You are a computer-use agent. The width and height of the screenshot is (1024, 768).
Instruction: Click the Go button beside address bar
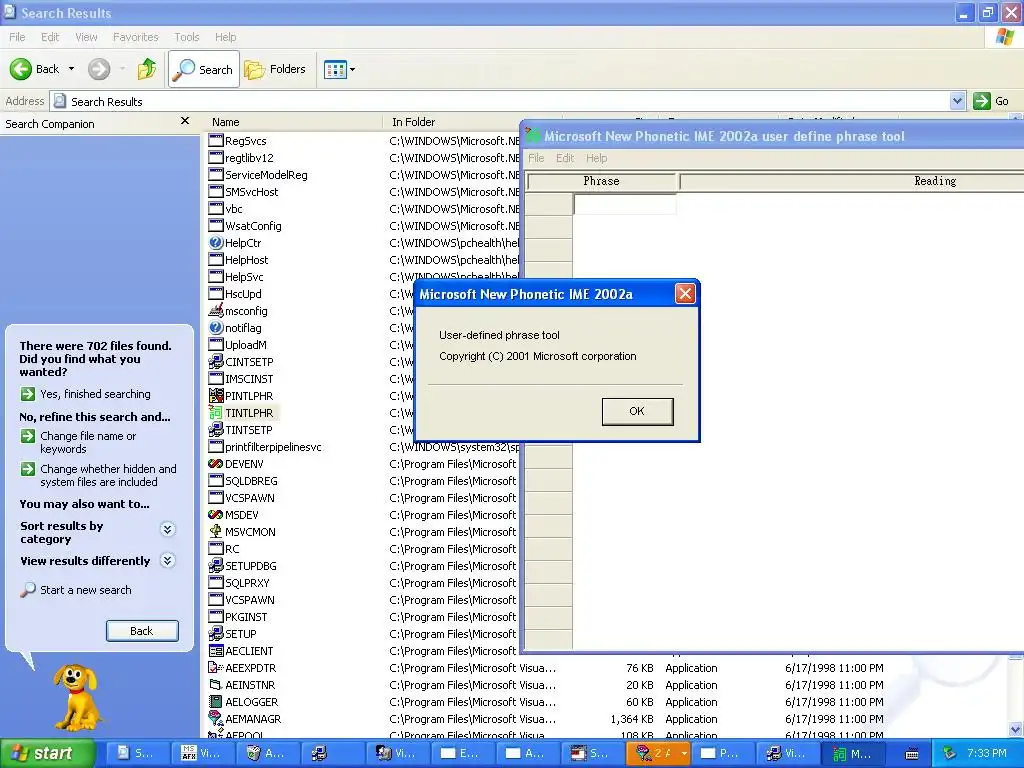click(991, 101)
